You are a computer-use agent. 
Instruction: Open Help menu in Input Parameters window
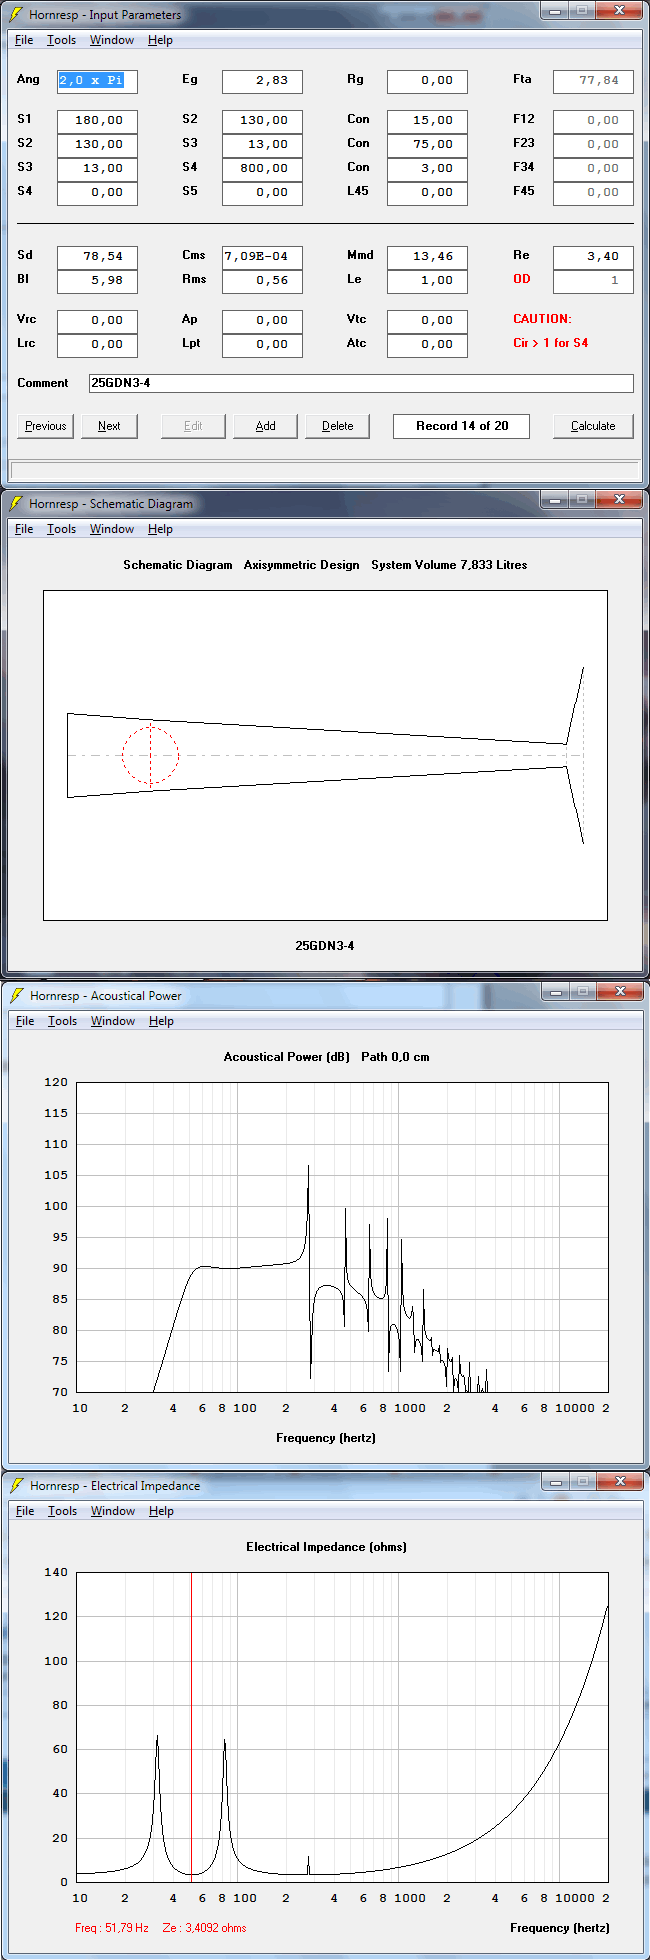click(x=160, y=40)
